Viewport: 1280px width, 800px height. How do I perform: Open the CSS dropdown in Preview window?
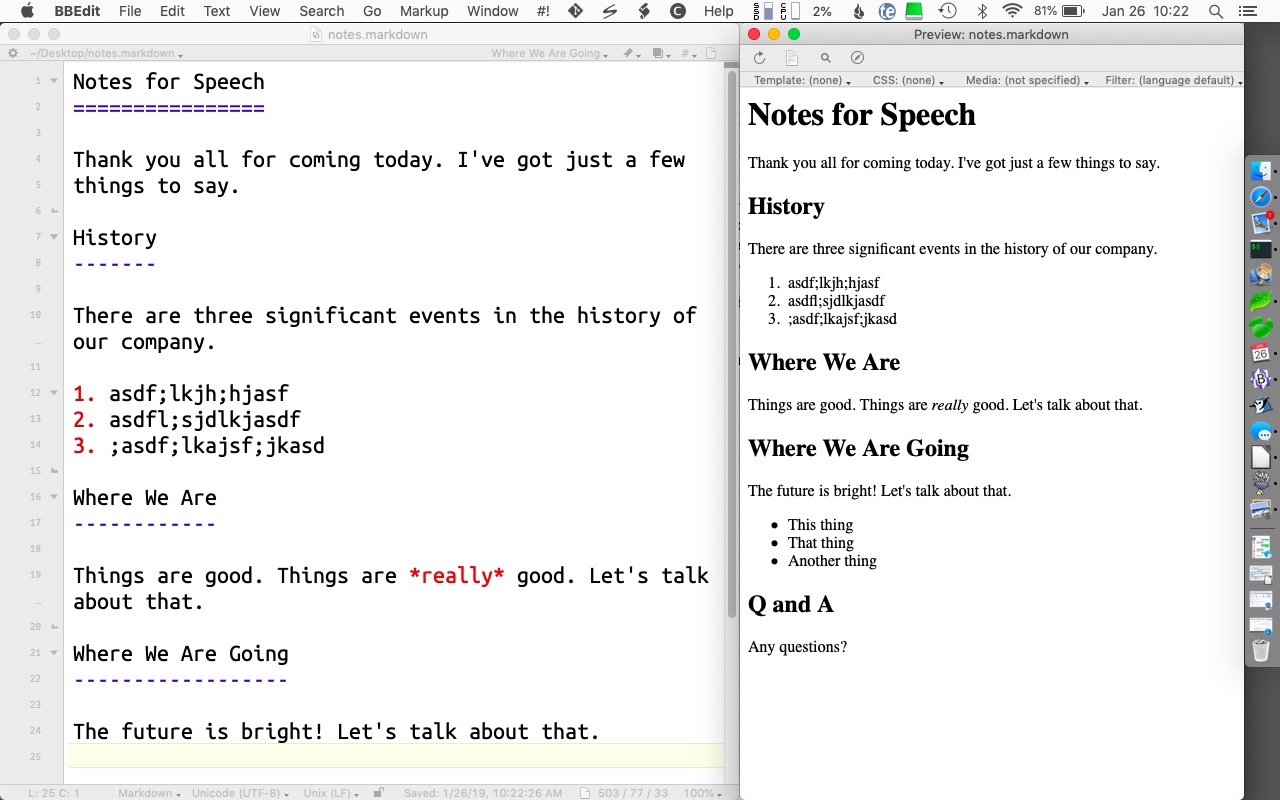click(908, 80)
